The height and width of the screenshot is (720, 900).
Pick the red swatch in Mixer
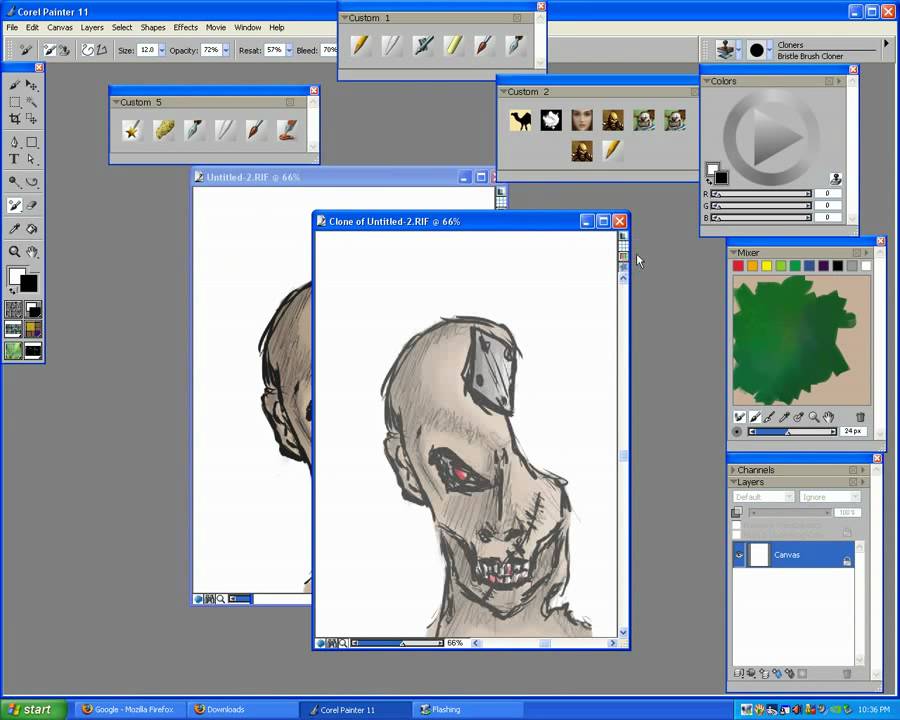[x=738, y=266]
